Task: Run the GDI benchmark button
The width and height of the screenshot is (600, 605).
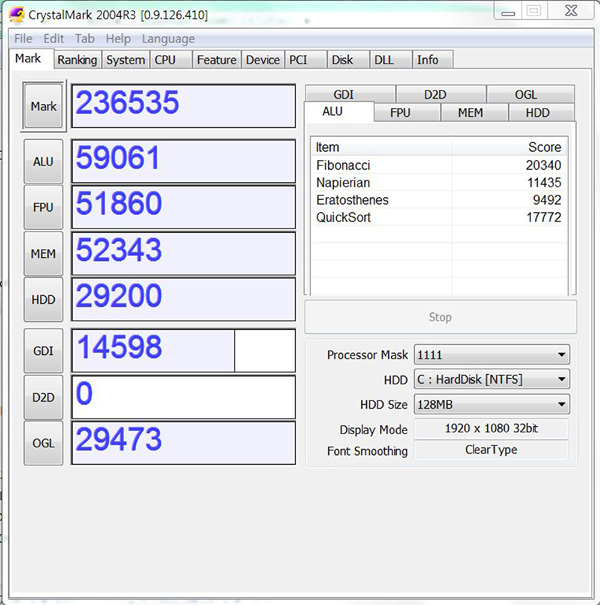Action: tap(43, 351)
